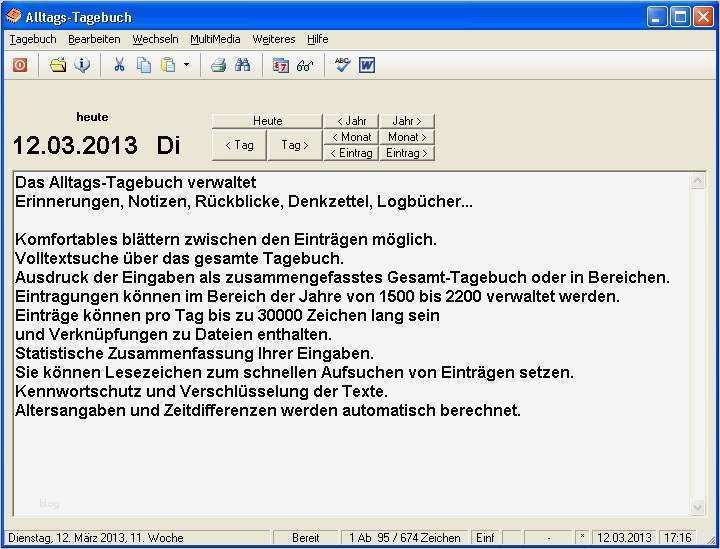This screenshot has height=549, width=720.
Task: Click the Alltags-Tagebuch title bar app icon
Action: coord(14,17)
